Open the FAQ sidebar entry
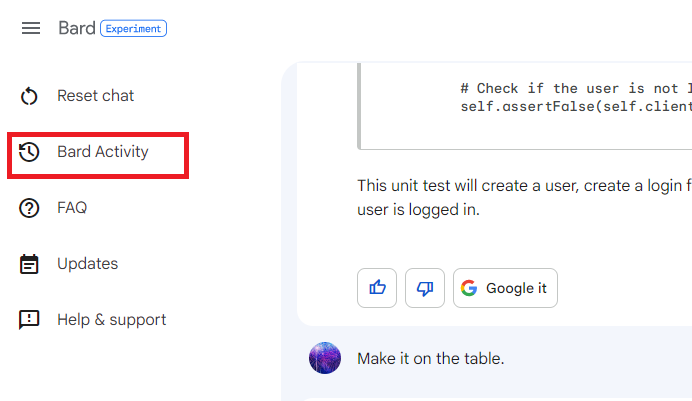Screen dimensions: 692x401 tap(72, 208)
